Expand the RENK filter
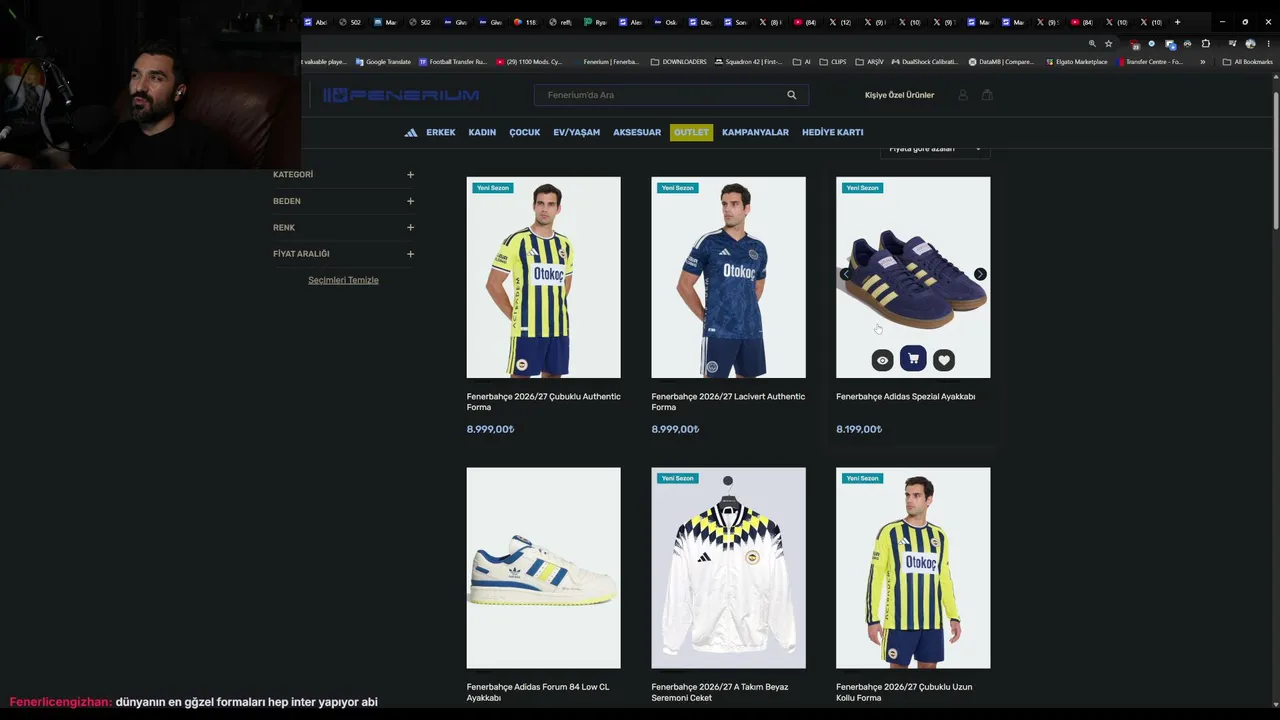This screenshot has width=1280, height=720. pyautogui.click(x=343, y=228)
